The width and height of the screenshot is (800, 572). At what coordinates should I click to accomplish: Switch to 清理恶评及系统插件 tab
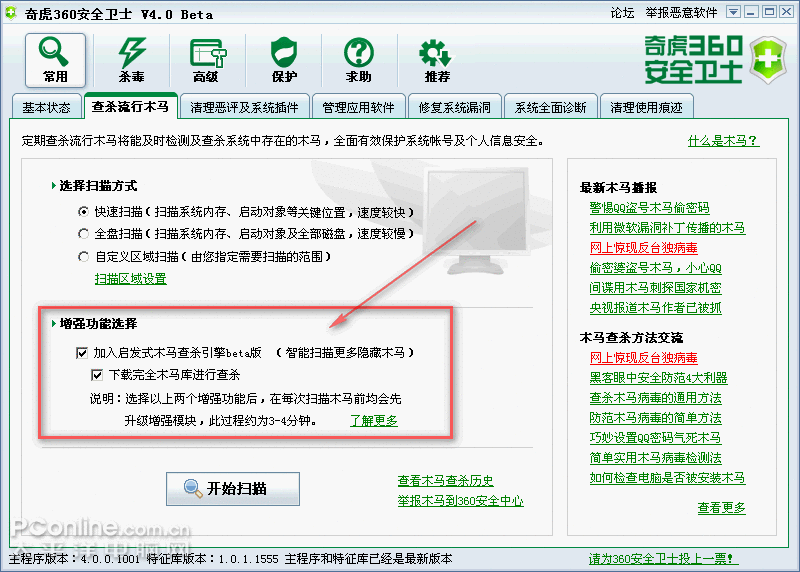coord(244,107)
